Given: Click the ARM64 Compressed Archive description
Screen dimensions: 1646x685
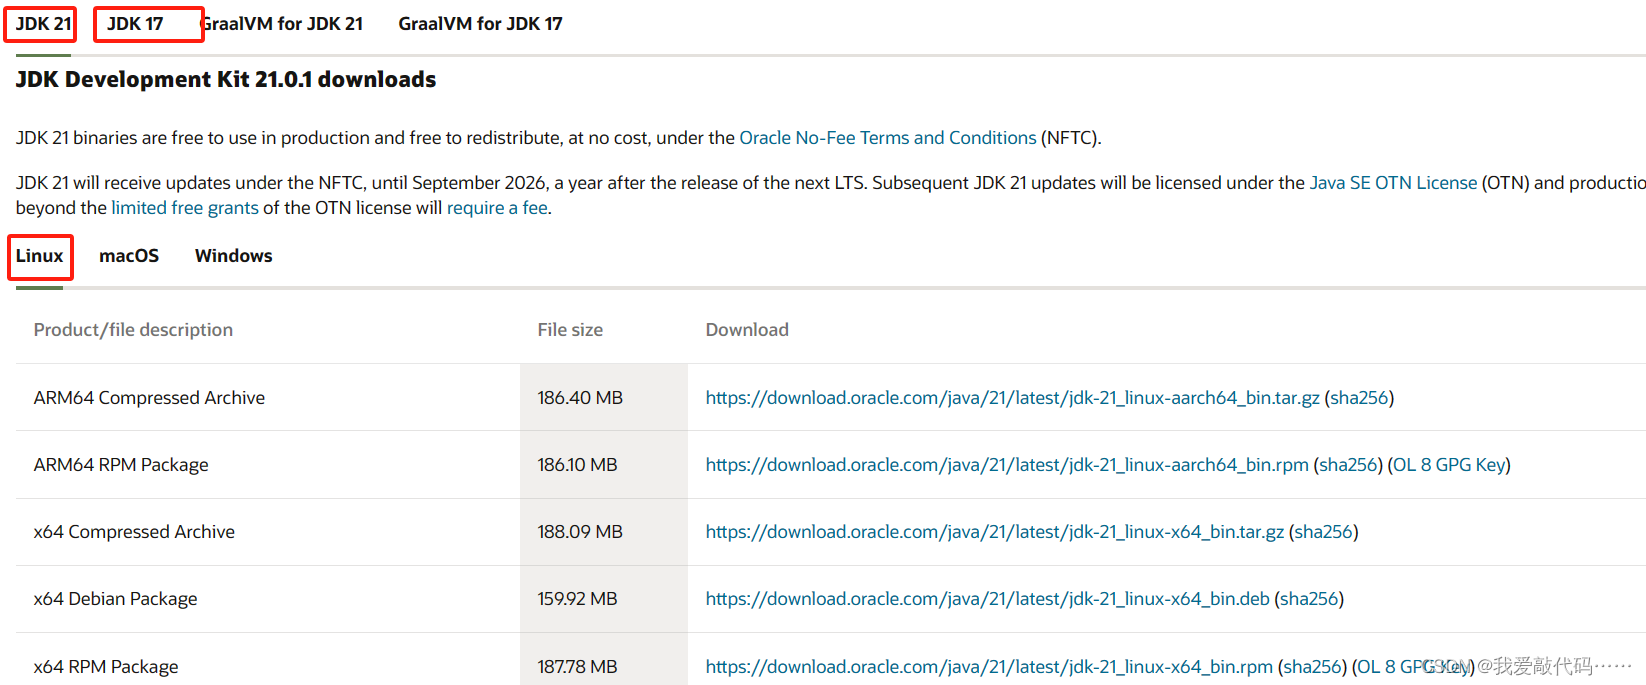Looking at the screenshot, I should (x=149, y=398).
